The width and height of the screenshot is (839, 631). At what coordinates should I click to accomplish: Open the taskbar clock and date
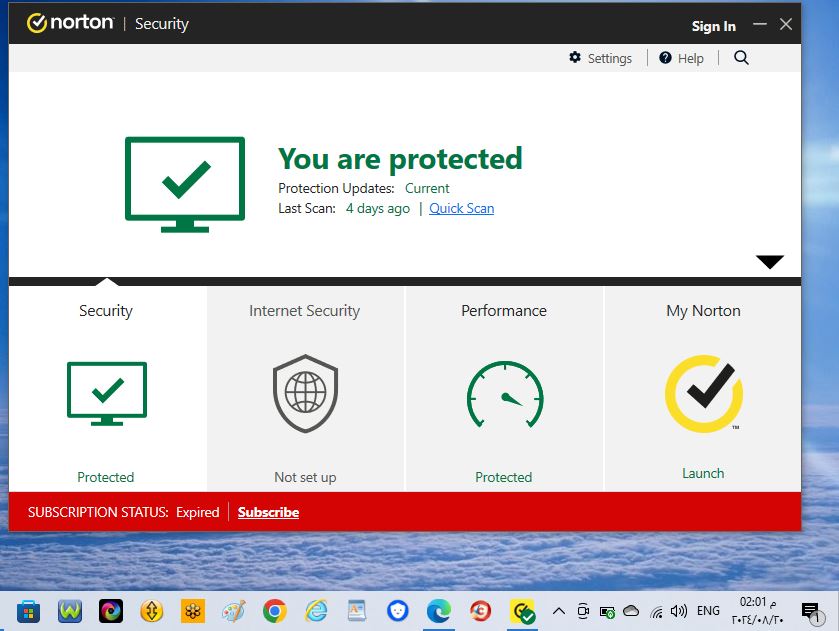(x=757, y=611)
